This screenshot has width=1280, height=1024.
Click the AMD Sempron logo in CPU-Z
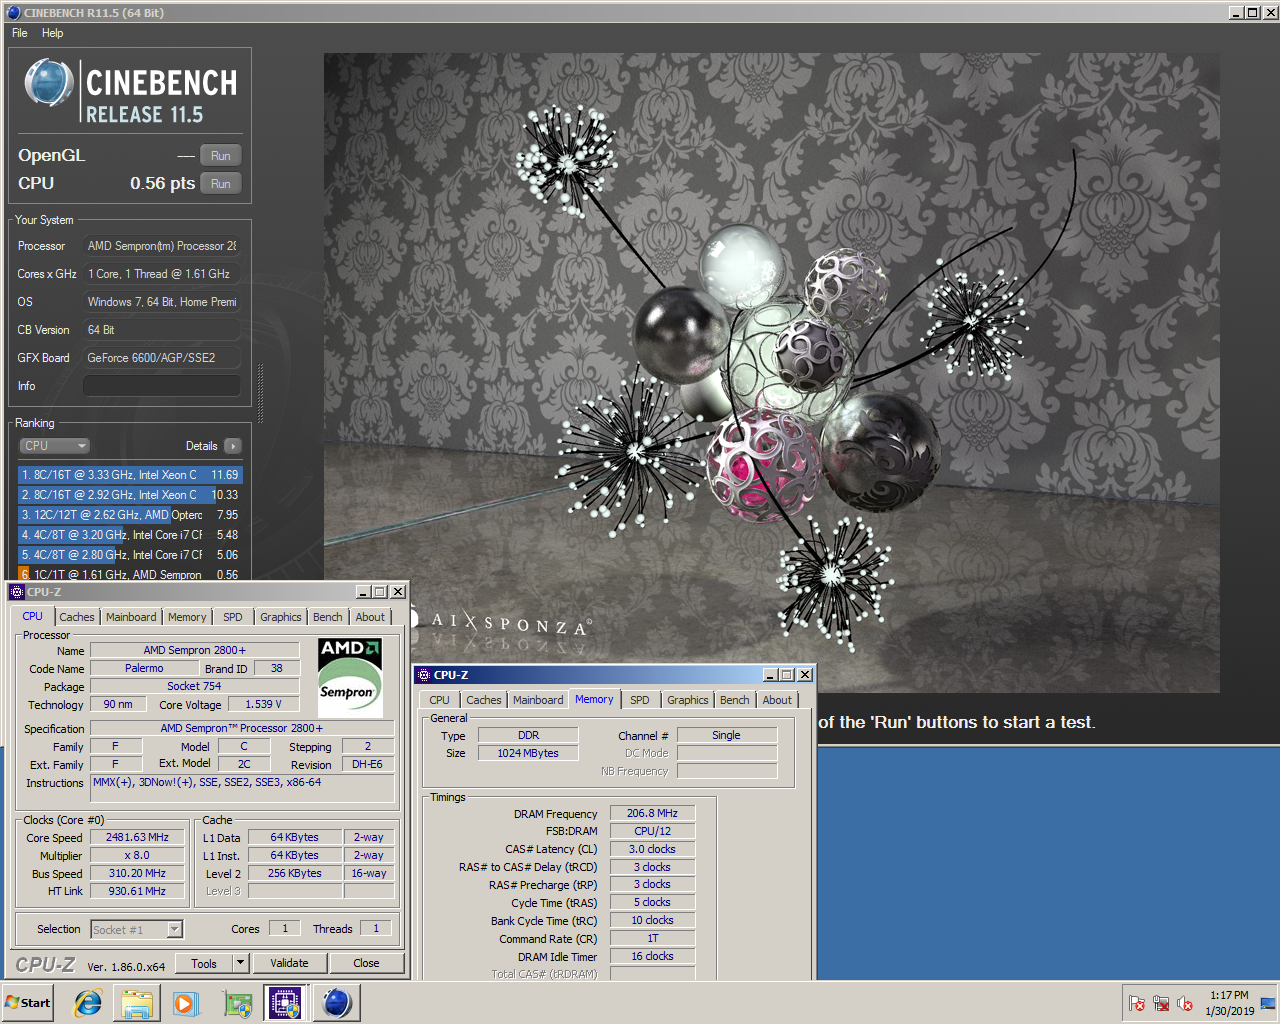(350, 677)
